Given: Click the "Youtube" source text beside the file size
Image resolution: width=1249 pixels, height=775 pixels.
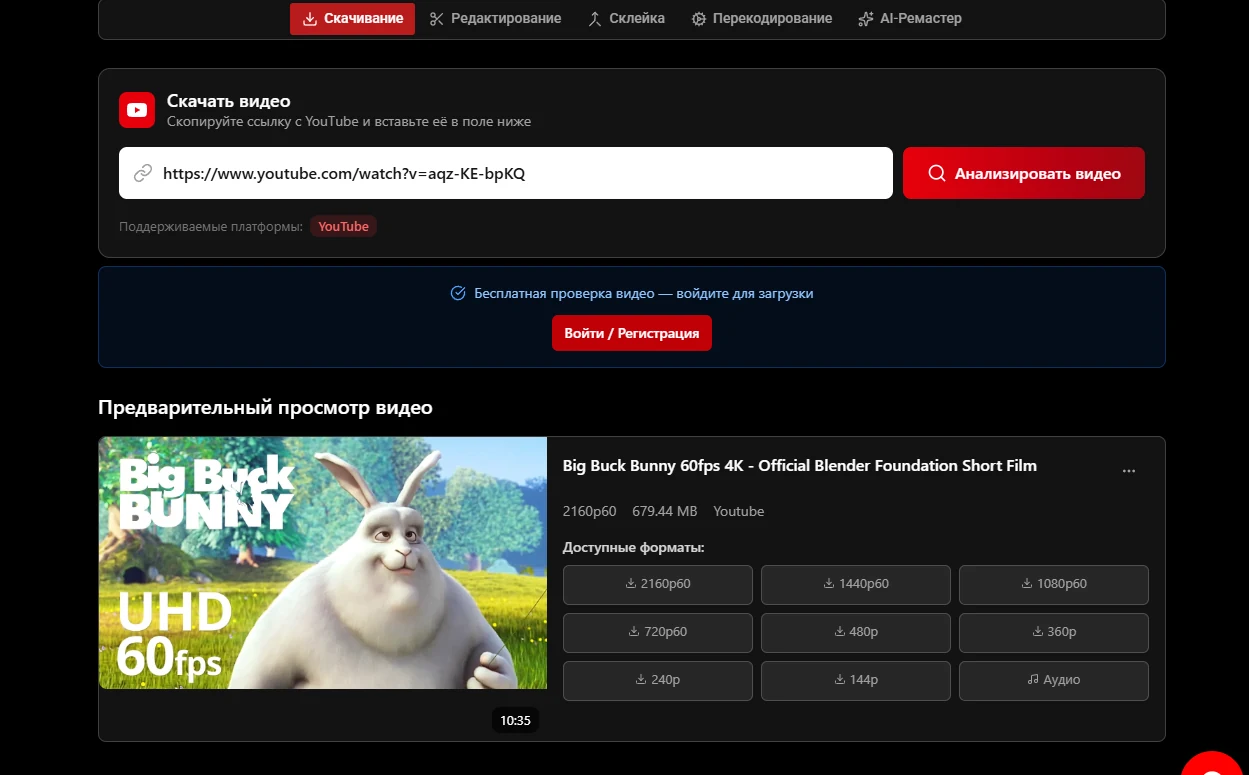Looking at the screenshot, I should point(739,511).
